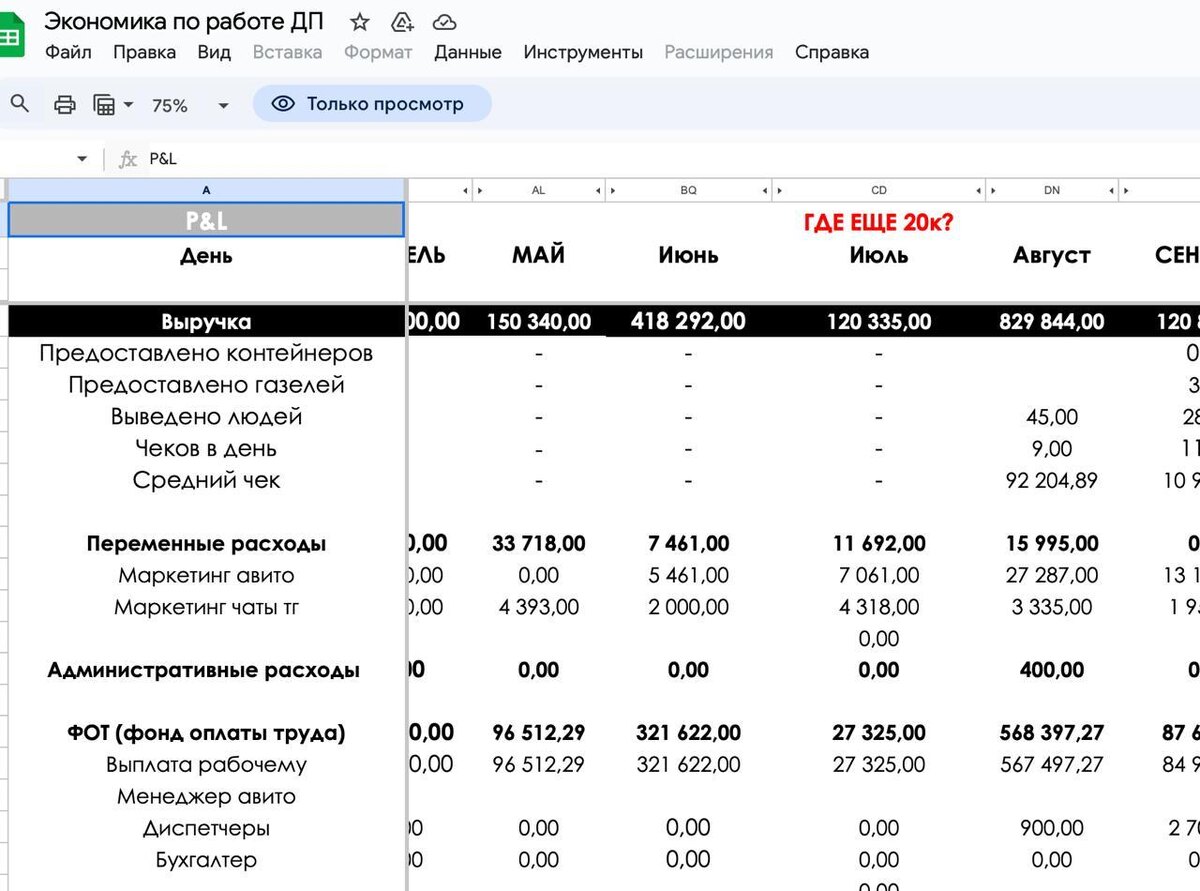This screenshot has height=891, width=1200.
Task: Select column A header
Action: point(206,190)
